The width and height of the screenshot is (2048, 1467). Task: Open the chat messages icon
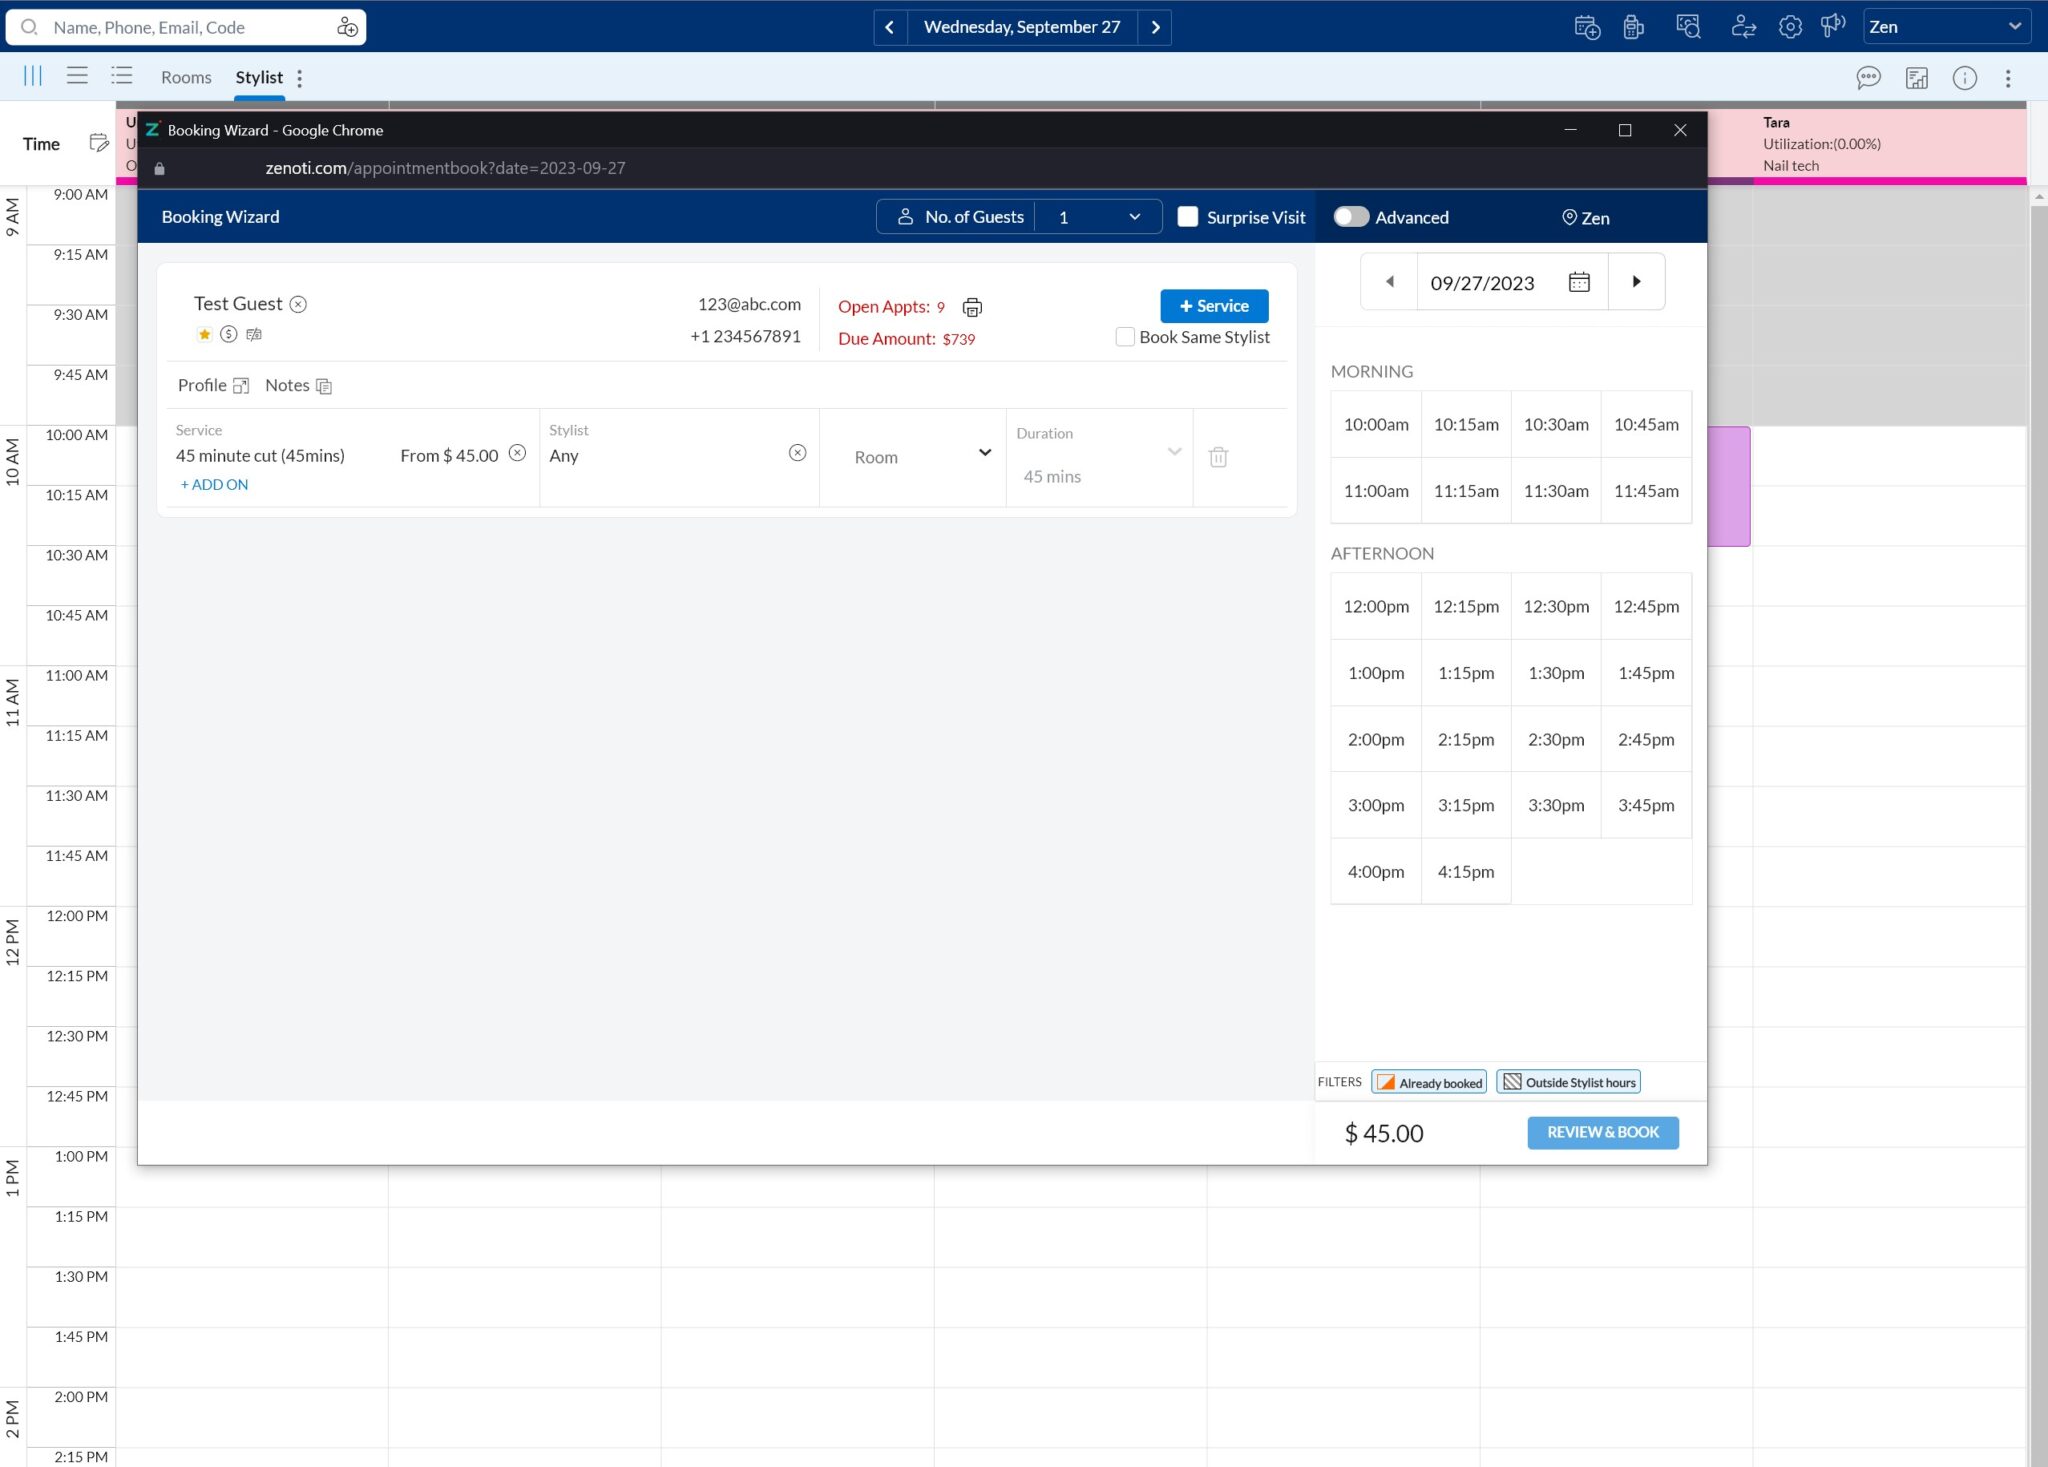pyautogui.click(x=1868, y=78)
